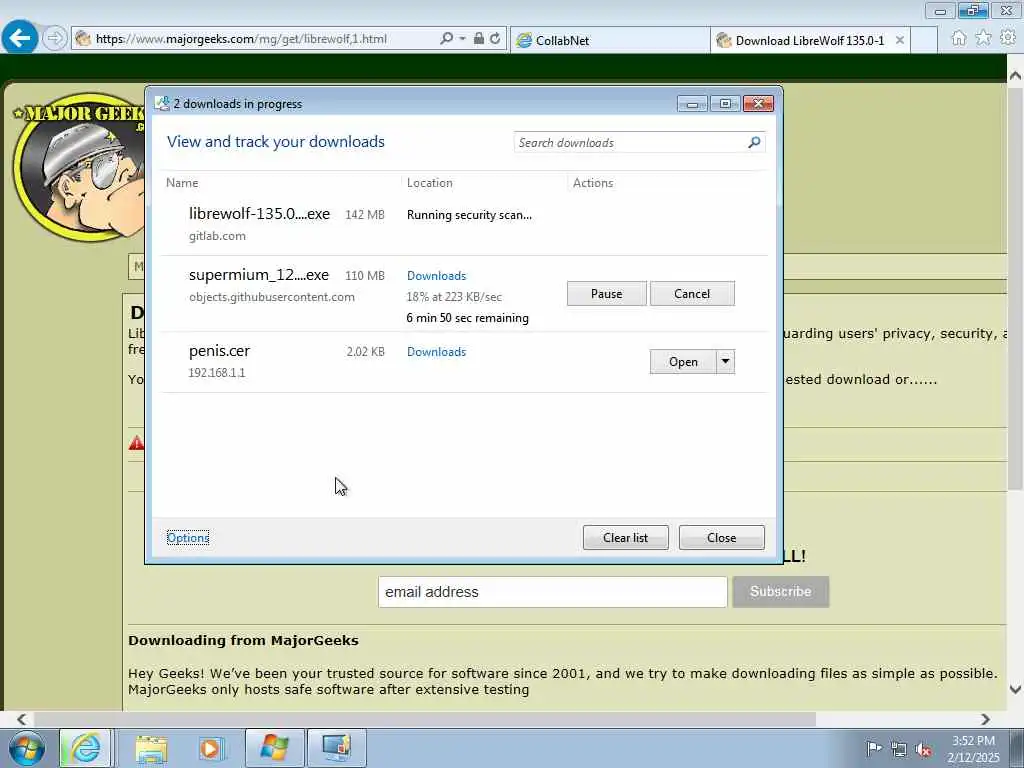Click the horizontal scrollbar left arrow
The image size is (1024, 768).
pos(22,719)
